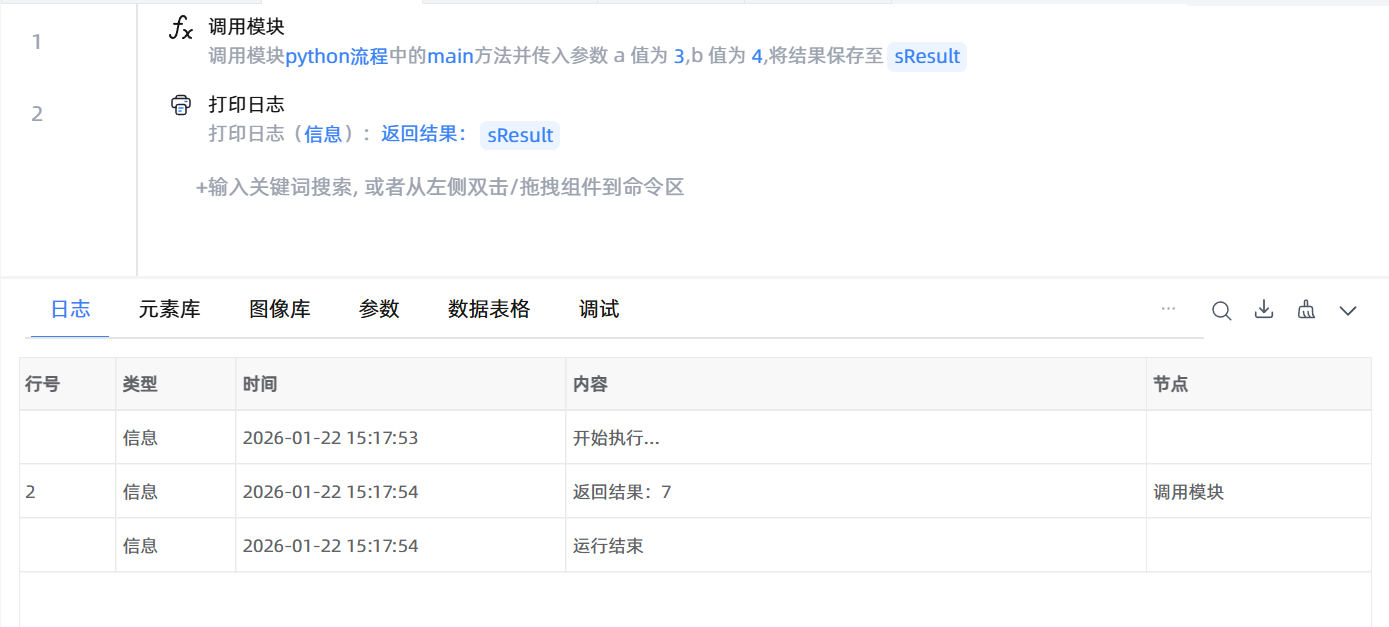Go to the 参数 tab
The height and width of the screenshot is (627, 1389).
point(379,310)
